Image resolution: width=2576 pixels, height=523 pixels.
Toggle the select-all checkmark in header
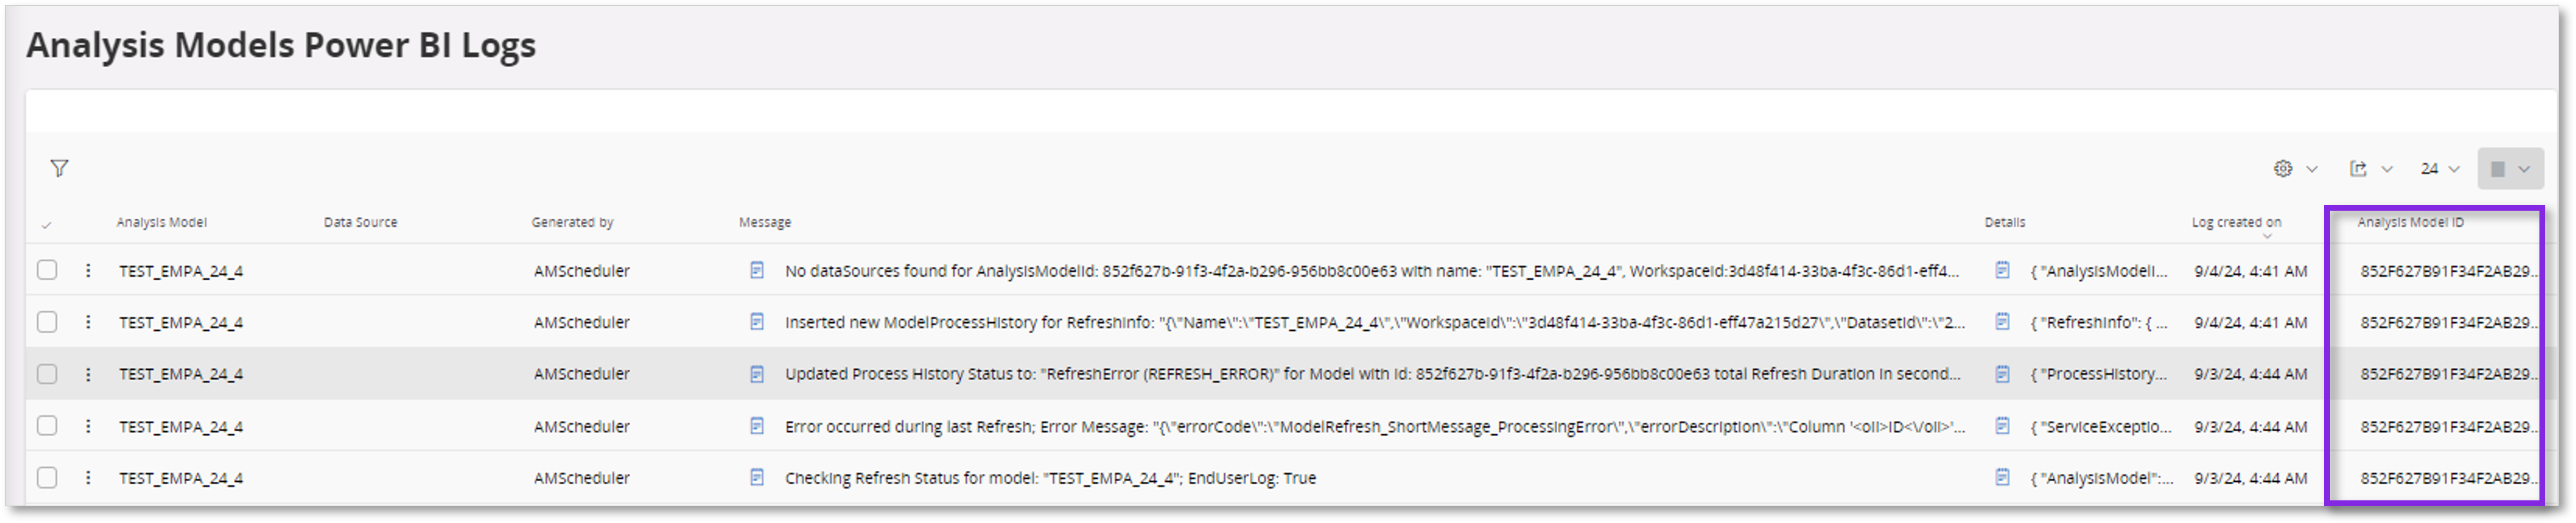[46, 225]
